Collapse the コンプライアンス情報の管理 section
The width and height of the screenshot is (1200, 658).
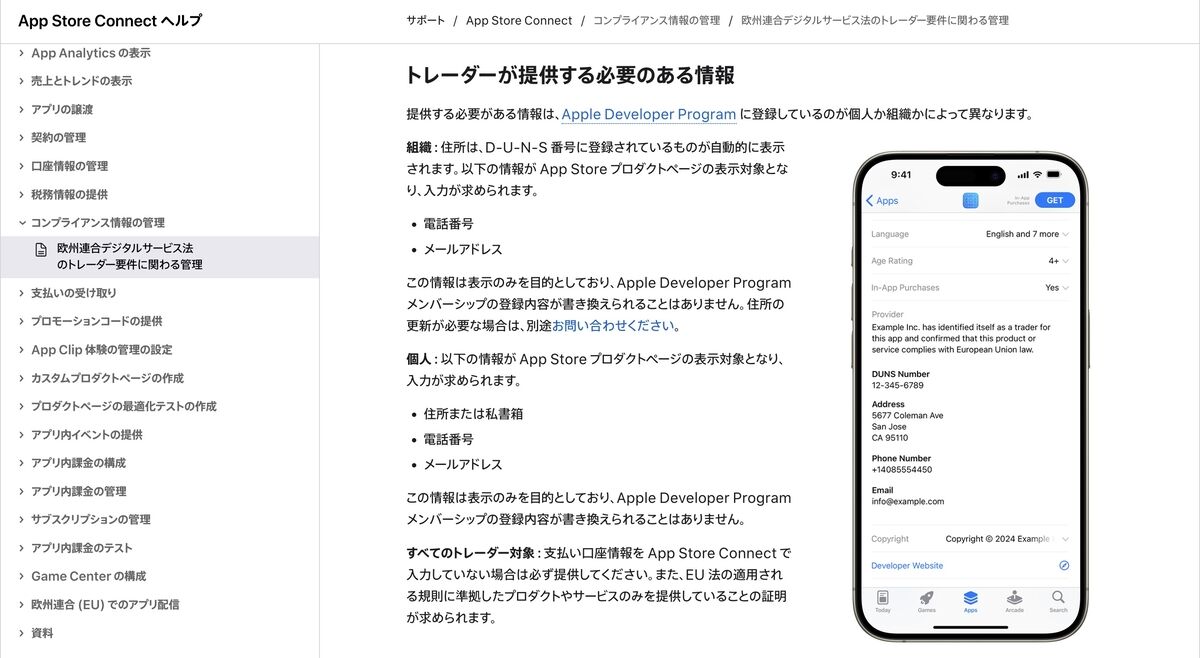pyautogui.click(x=98, y=222)
